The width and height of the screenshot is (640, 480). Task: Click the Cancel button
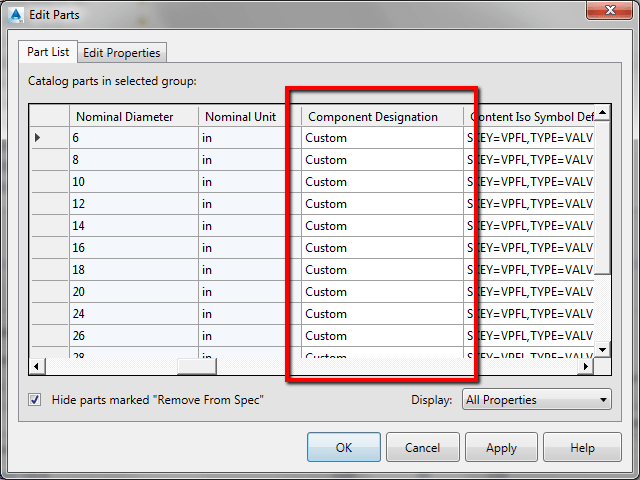coord(422,448)
